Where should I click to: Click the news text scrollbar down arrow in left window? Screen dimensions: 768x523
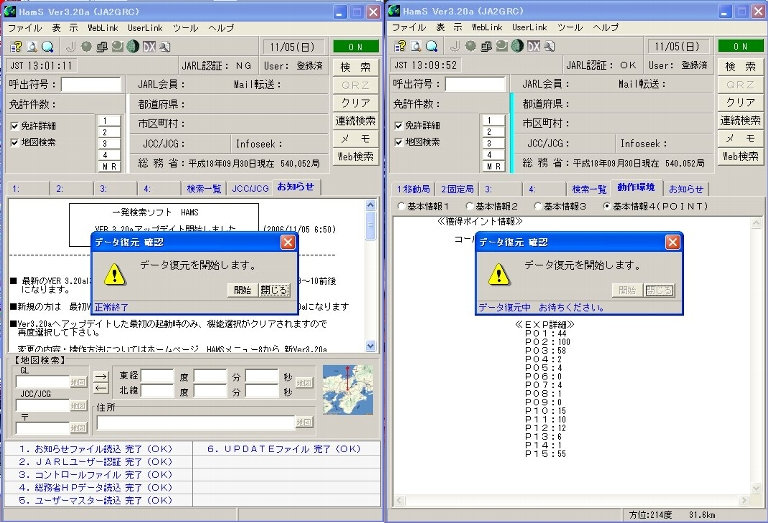point(371,346)
